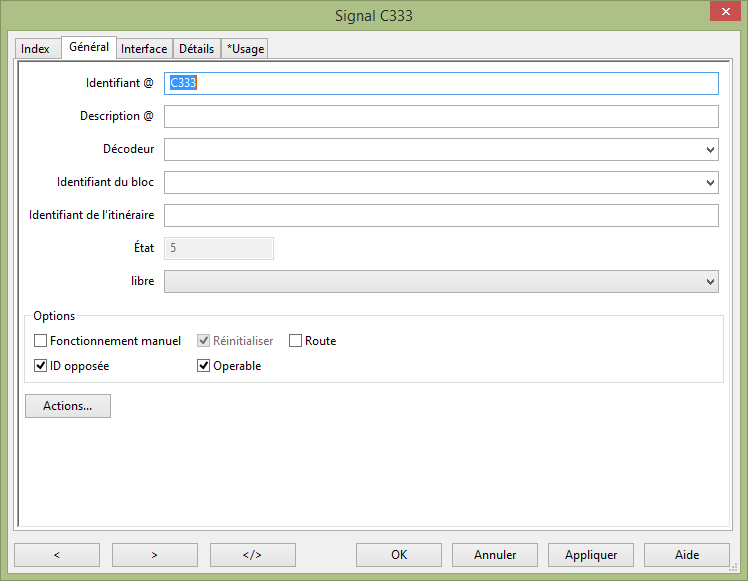Open the libre dropdown list
This screenshot has width=748, height=581.
(x=710, y=282)
